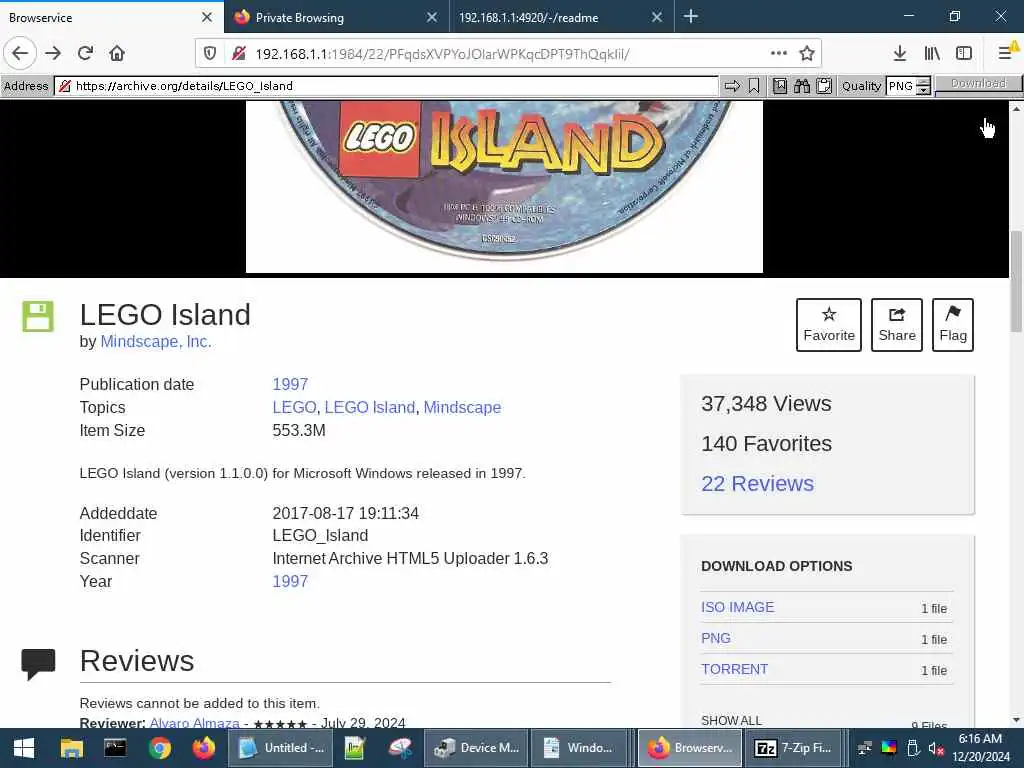Image resolution: width=1024 pixels, height=768 pixels.
Task: Click the Favorite button
Action: coord(829,325)
